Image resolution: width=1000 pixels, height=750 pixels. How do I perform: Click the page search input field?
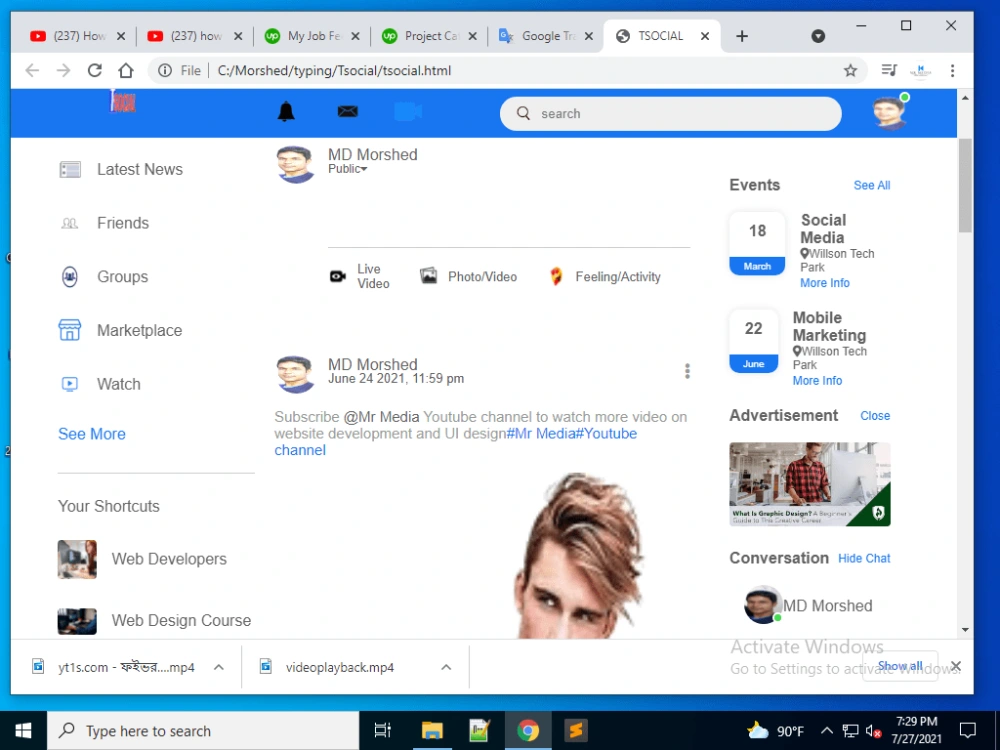670,114
